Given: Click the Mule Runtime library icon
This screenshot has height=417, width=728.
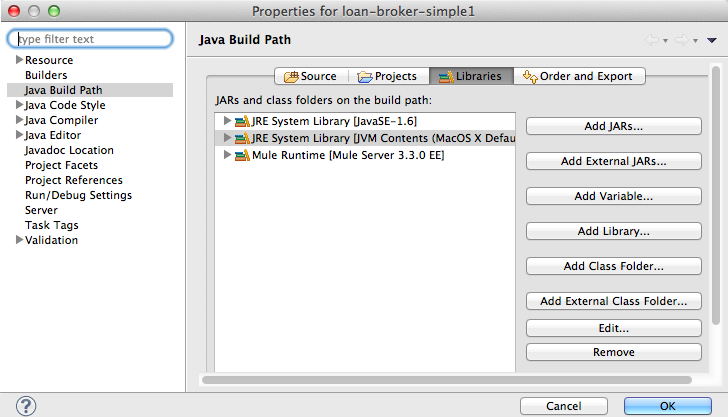Looking at the screenshot, I should click(242, 156).
